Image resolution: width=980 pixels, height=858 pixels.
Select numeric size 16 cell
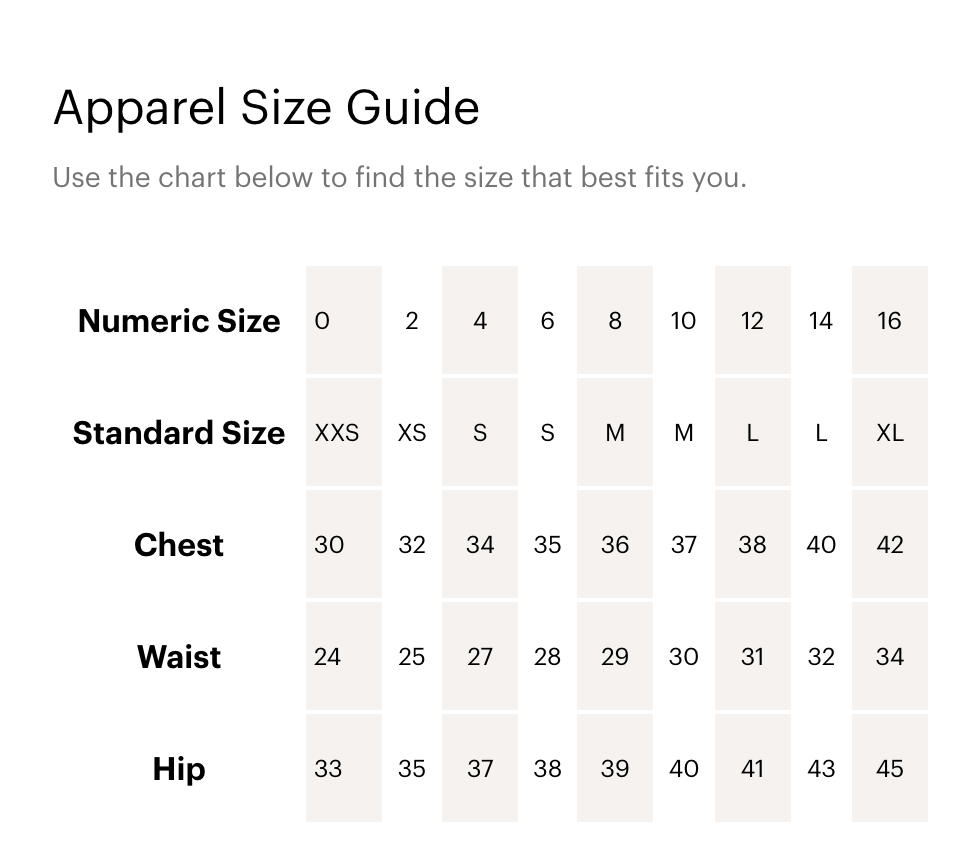point(889,321)
